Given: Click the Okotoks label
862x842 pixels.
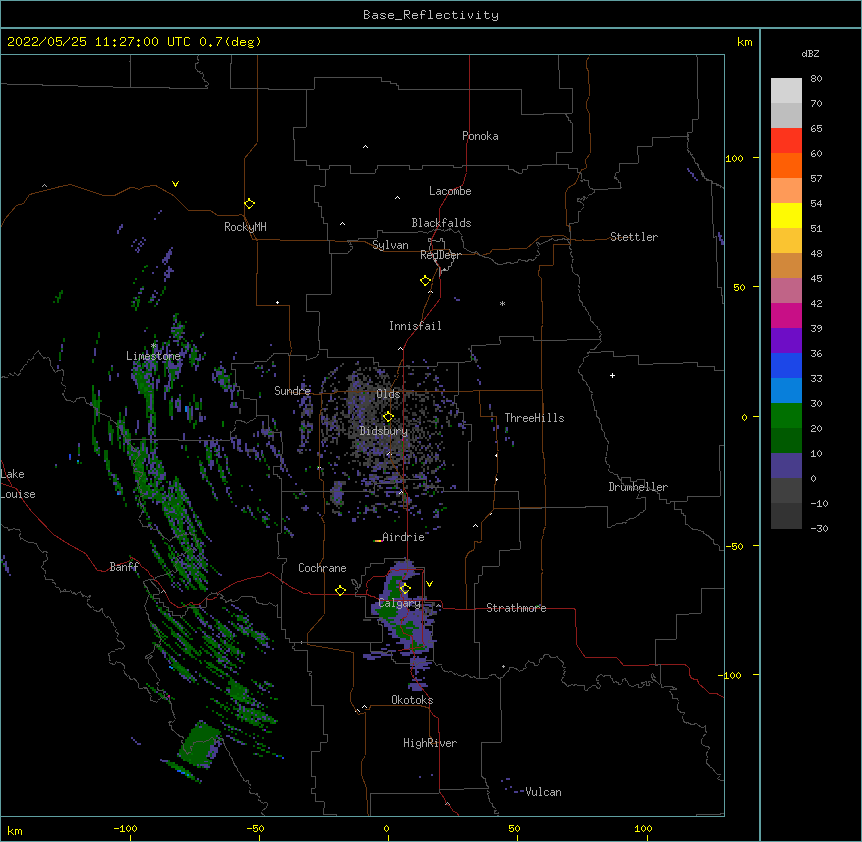Looking at the screenshot, I should point(412,700).
